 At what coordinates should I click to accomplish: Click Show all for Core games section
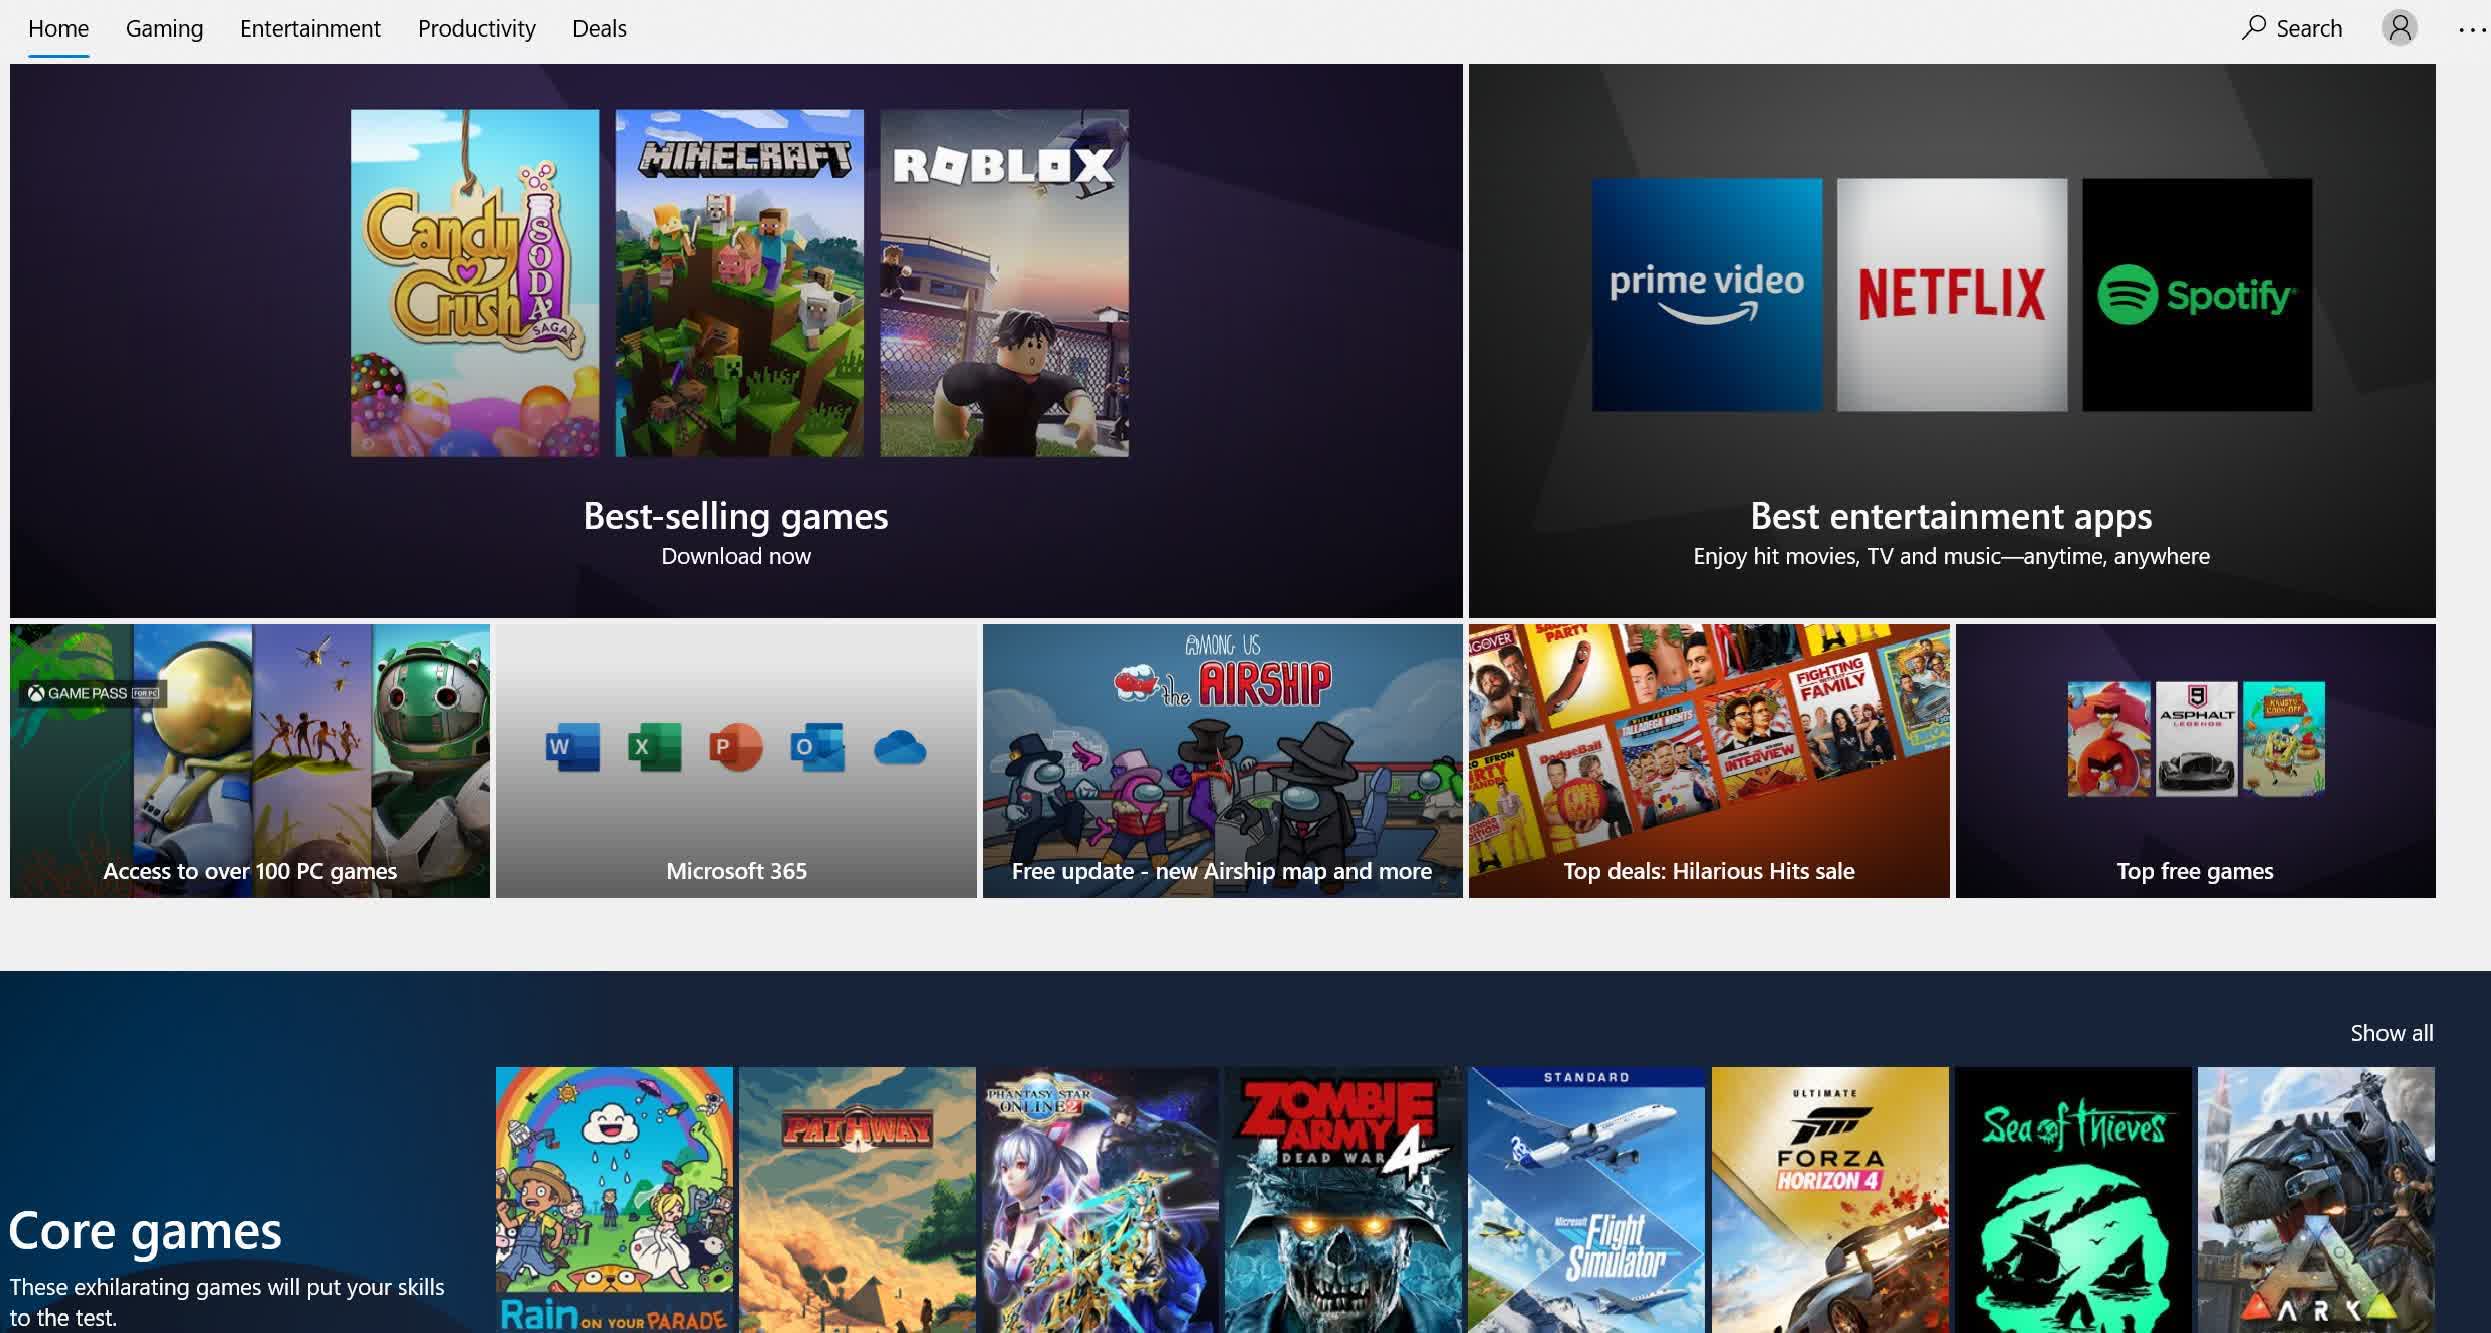tap(2392, 1031)
